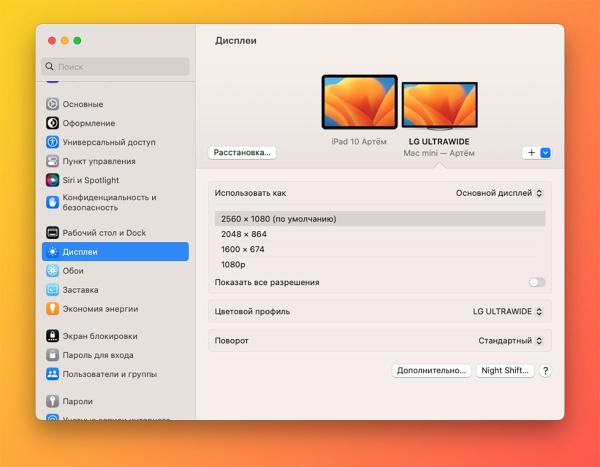600x467 pixels.
Task: Click the Пользователи и группы icon
Action: click(52, 374)
